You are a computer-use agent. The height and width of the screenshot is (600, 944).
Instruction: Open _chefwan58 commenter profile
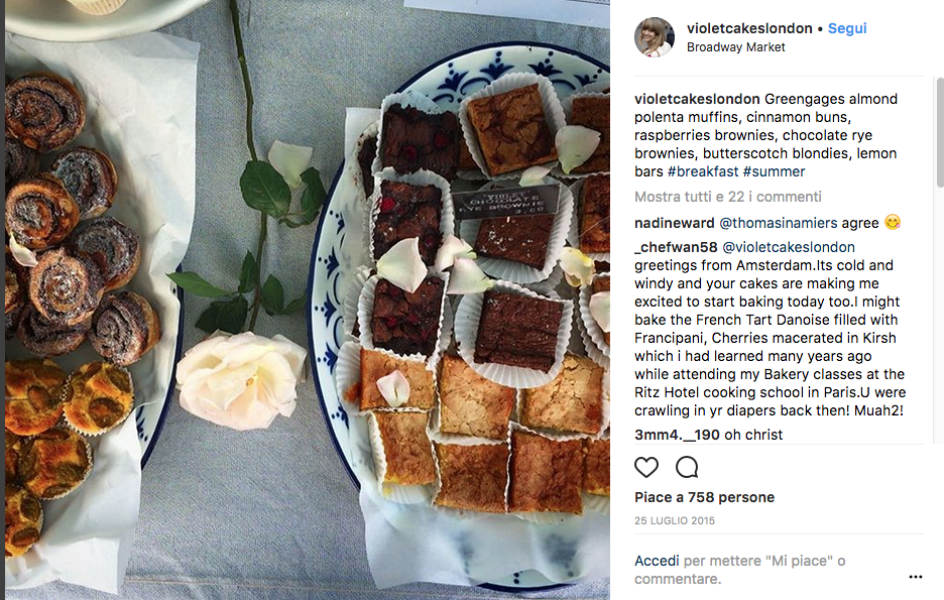tap(675, 247)
